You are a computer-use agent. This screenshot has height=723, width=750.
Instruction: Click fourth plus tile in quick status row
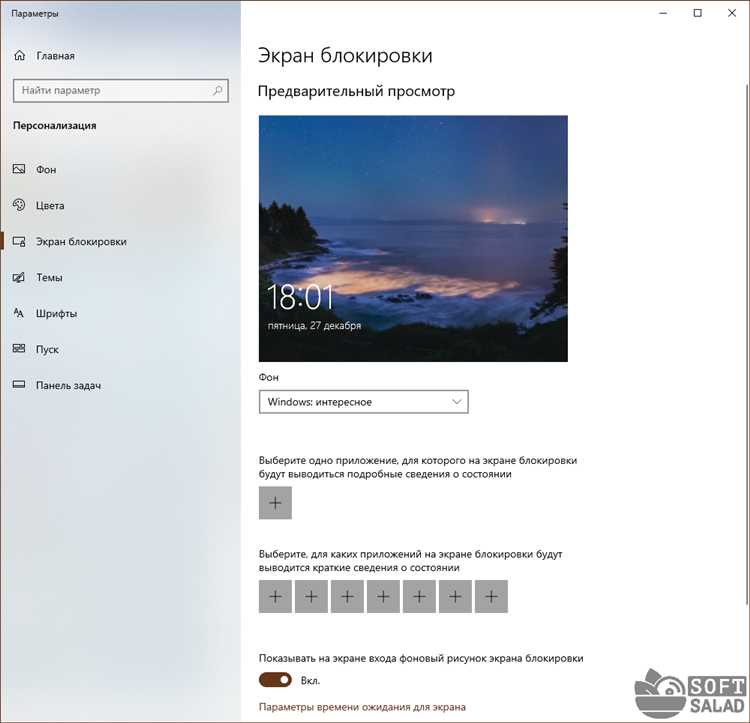(x=383, y=596)
